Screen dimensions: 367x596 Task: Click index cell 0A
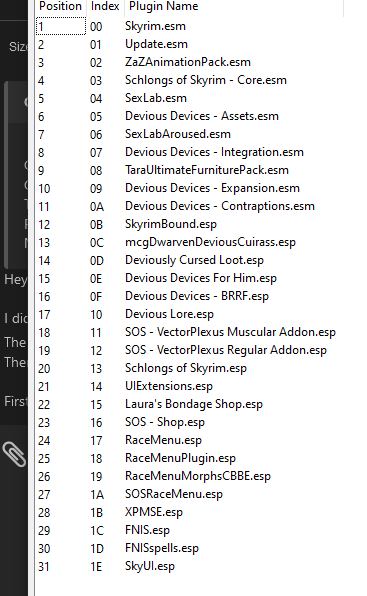point(97,207)
